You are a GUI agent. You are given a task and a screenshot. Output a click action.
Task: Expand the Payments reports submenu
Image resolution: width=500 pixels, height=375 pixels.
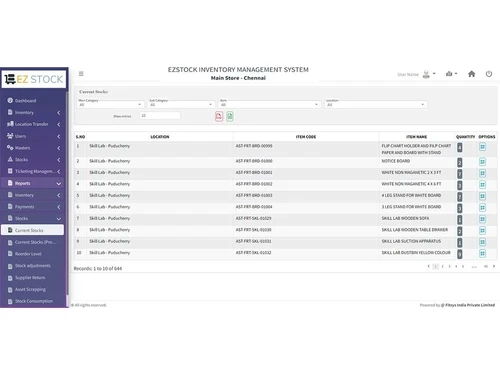pos(33,207)
